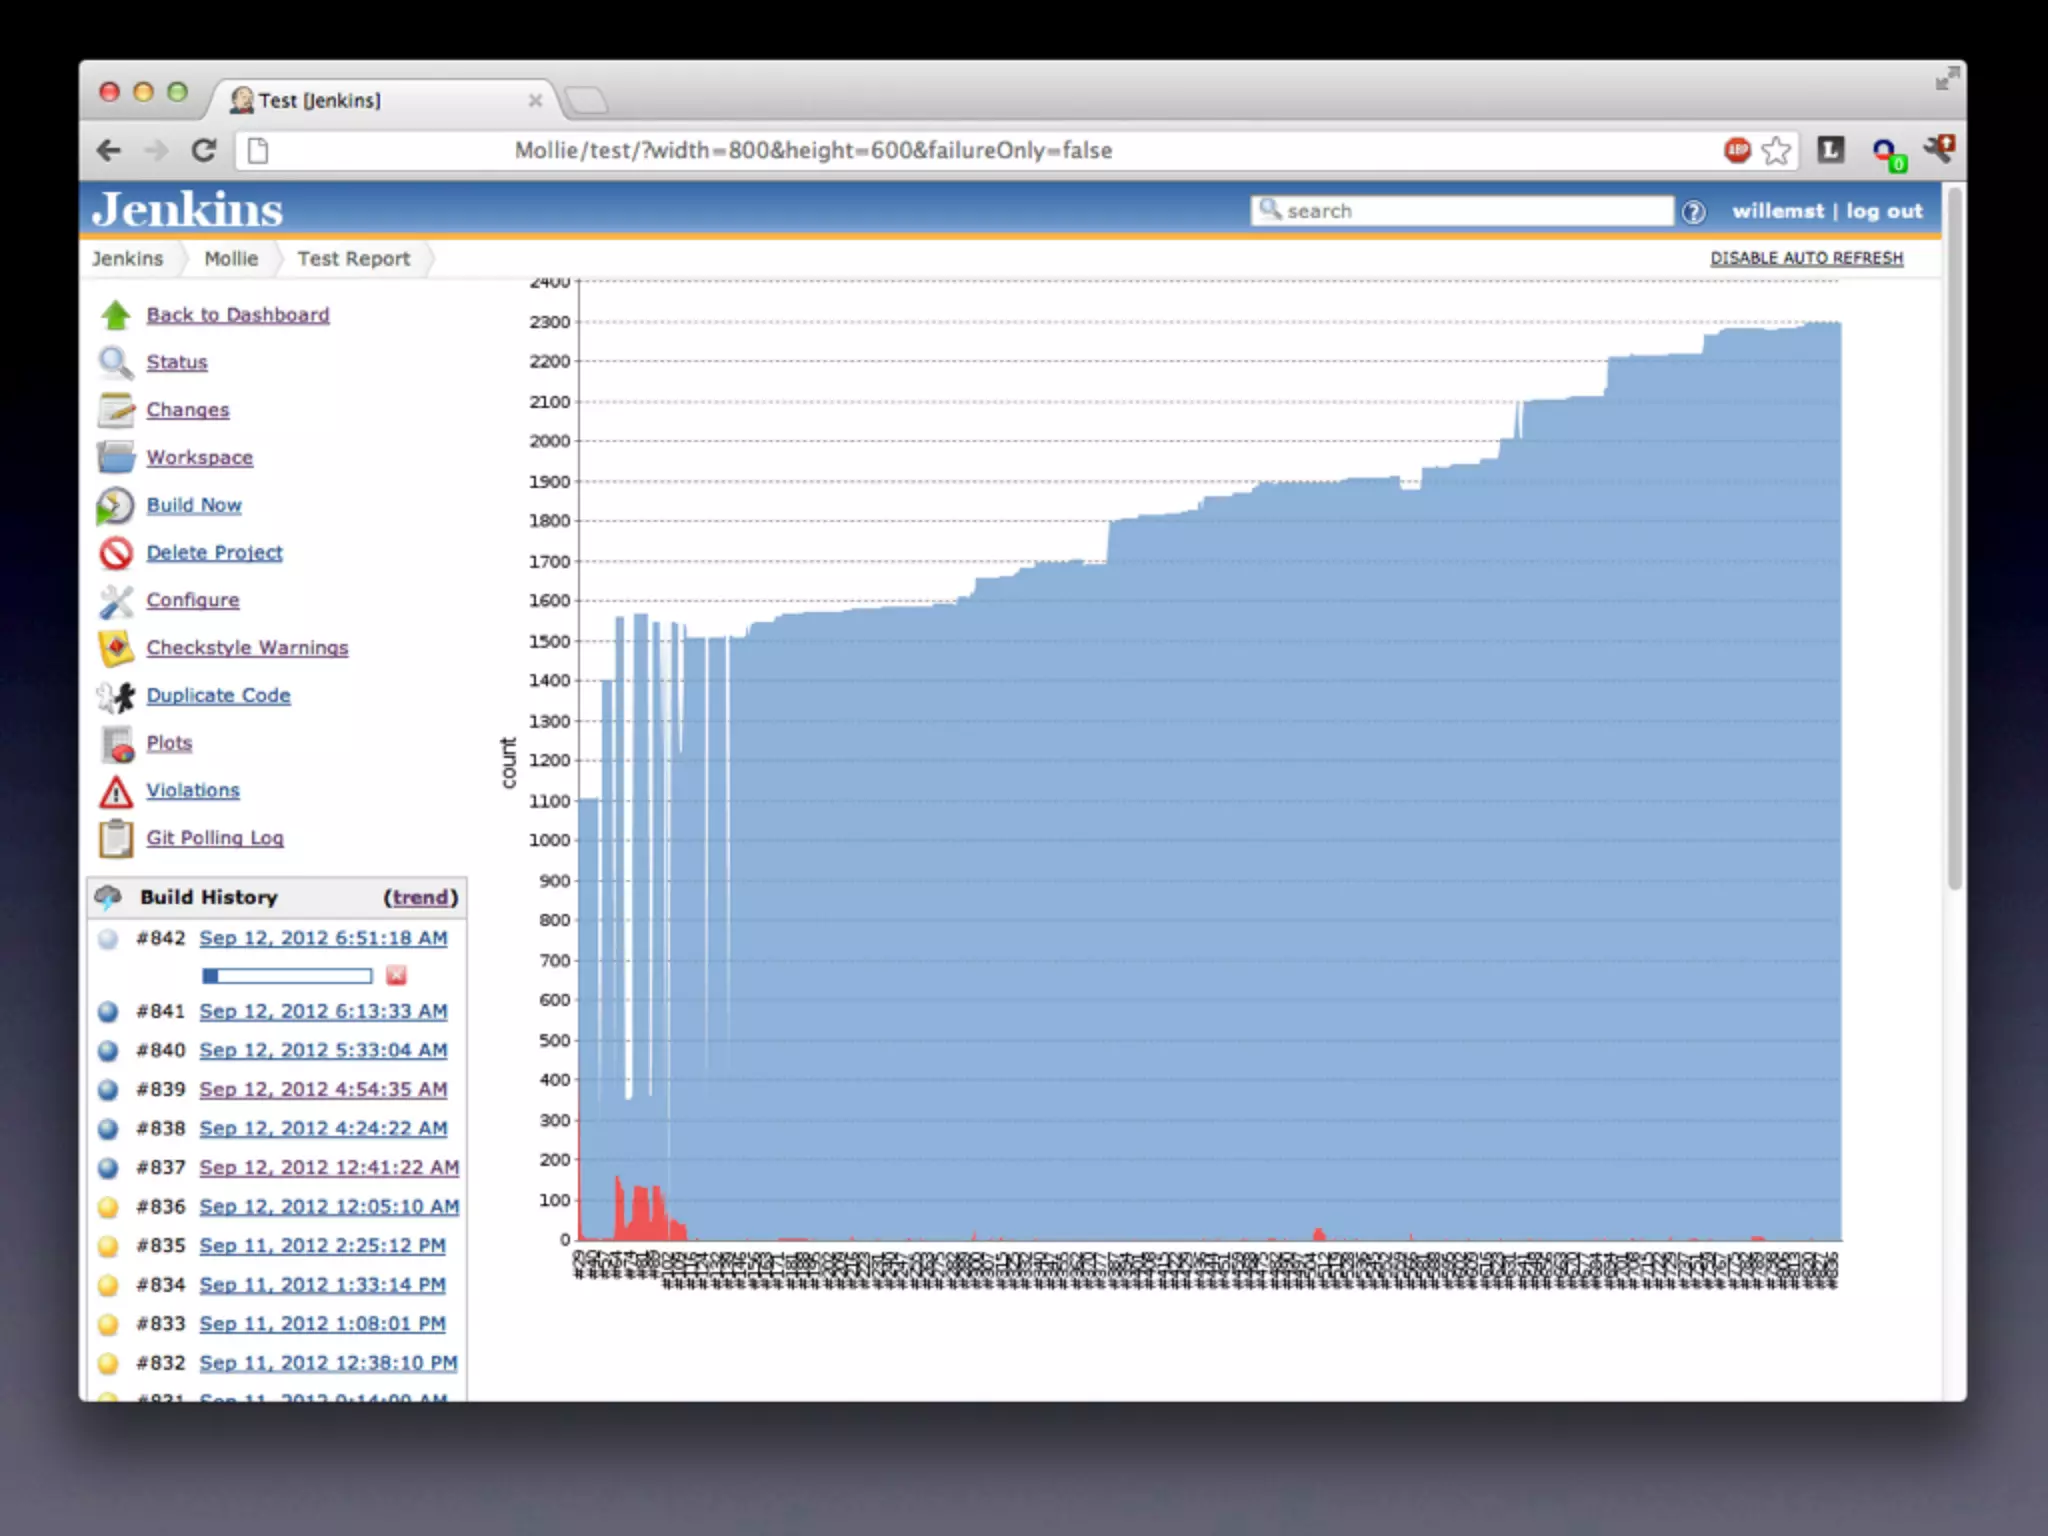The width and height of the screenshot is (2048, 1536).
Task: Click build #842 progress bar
Action: [287, 975]
